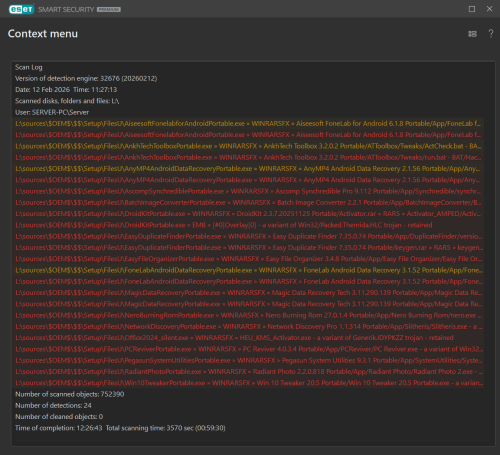Select the EasyFileOrganizerPortable.exe detection entry
Viewport: 500px width, 455px height.
click(248, 259)
